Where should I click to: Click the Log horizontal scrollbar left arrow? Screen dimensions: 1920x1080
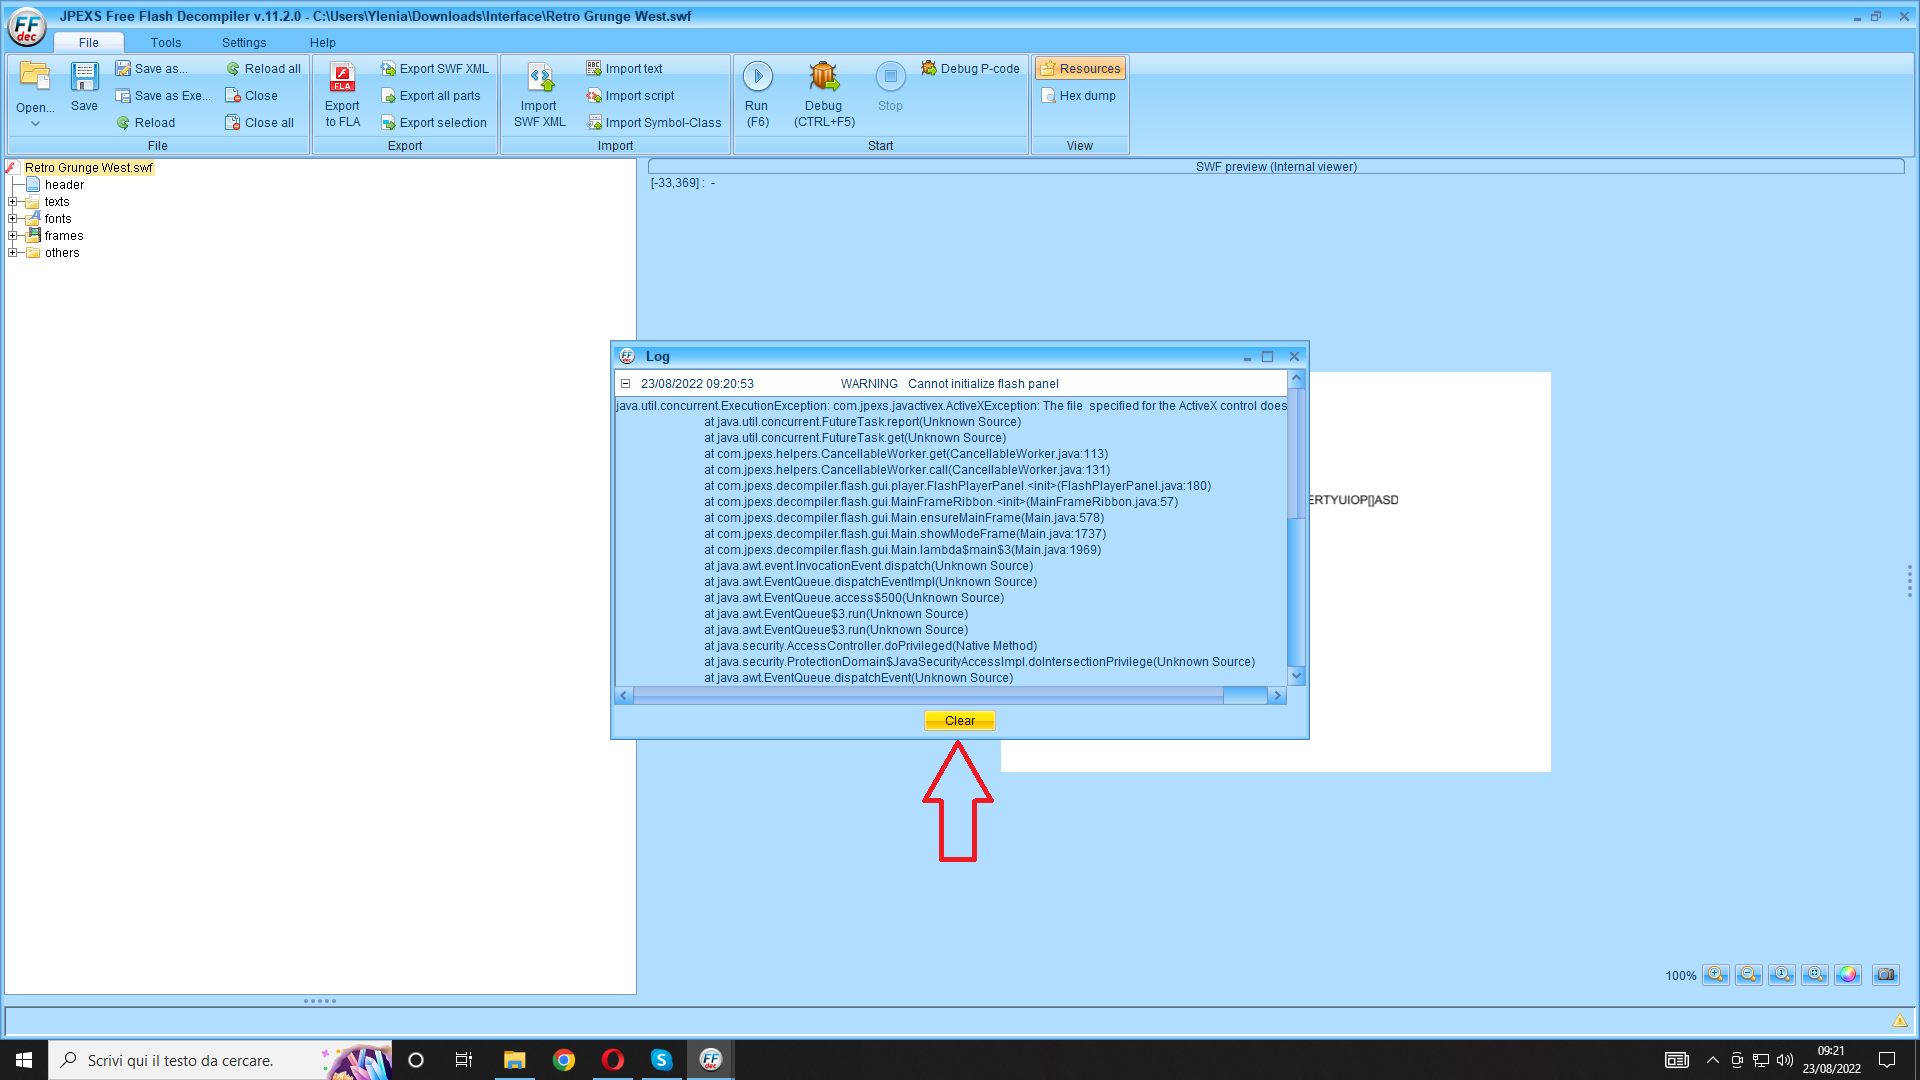(624, 696)
